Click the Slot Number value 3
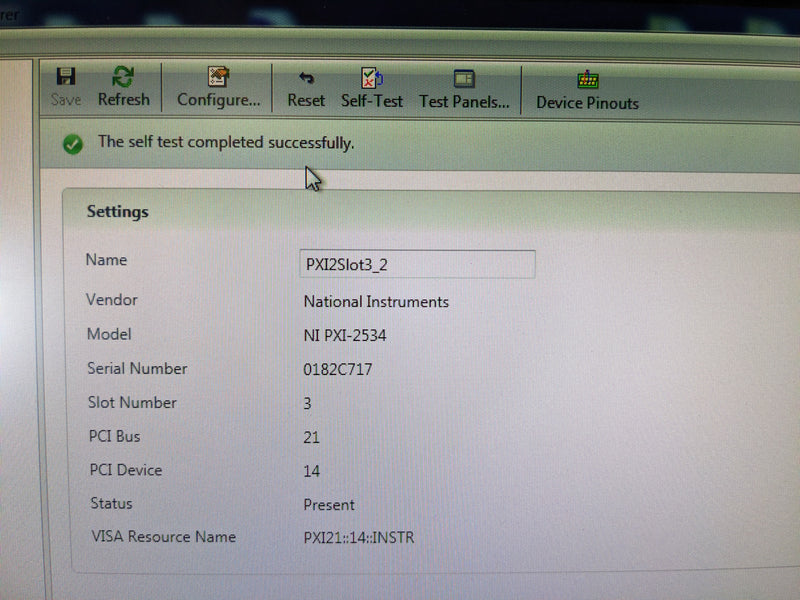The image size is (800, 600). point(308,404)
